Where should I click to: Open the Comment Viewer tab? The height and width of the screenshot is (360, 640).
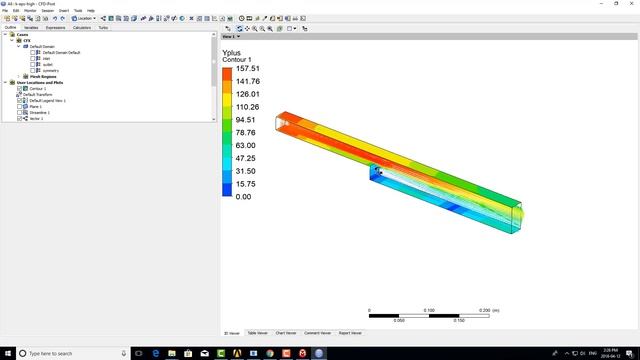[318, 333]
